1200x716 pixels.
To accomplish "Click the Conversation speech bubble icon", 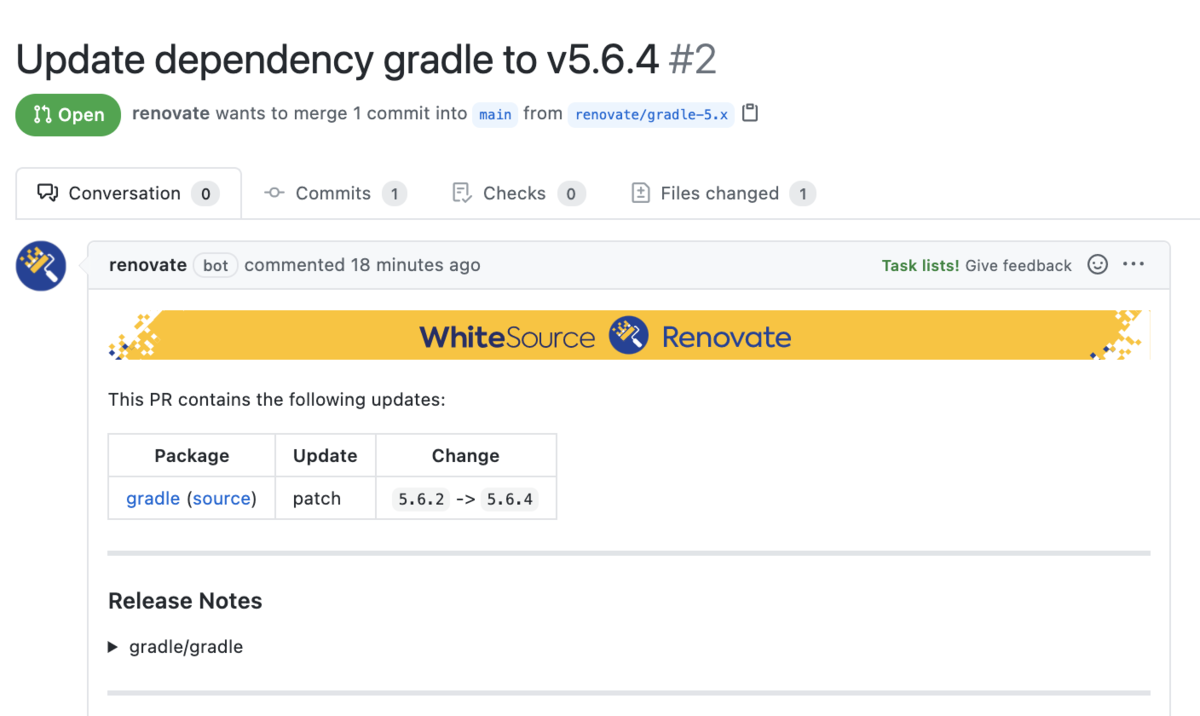I will coord(47,193).
